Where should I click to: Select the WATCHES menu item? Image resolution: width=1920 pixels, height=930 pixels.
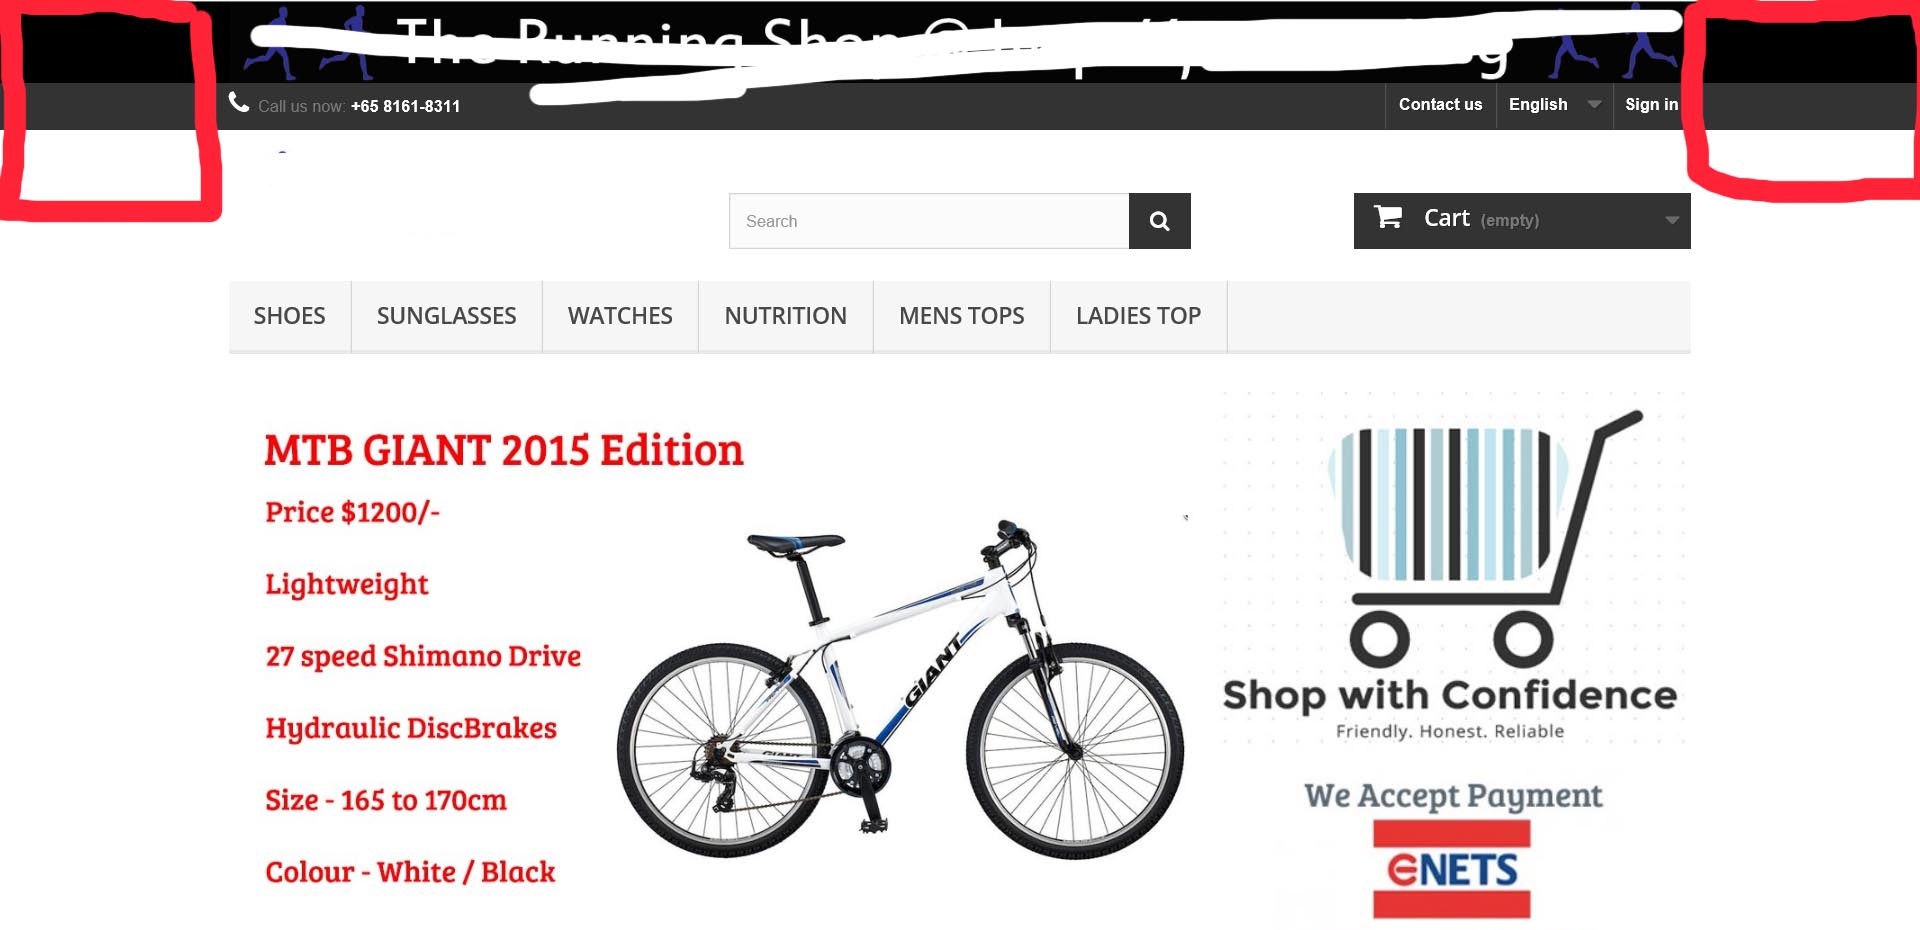[x=620, y=316]
